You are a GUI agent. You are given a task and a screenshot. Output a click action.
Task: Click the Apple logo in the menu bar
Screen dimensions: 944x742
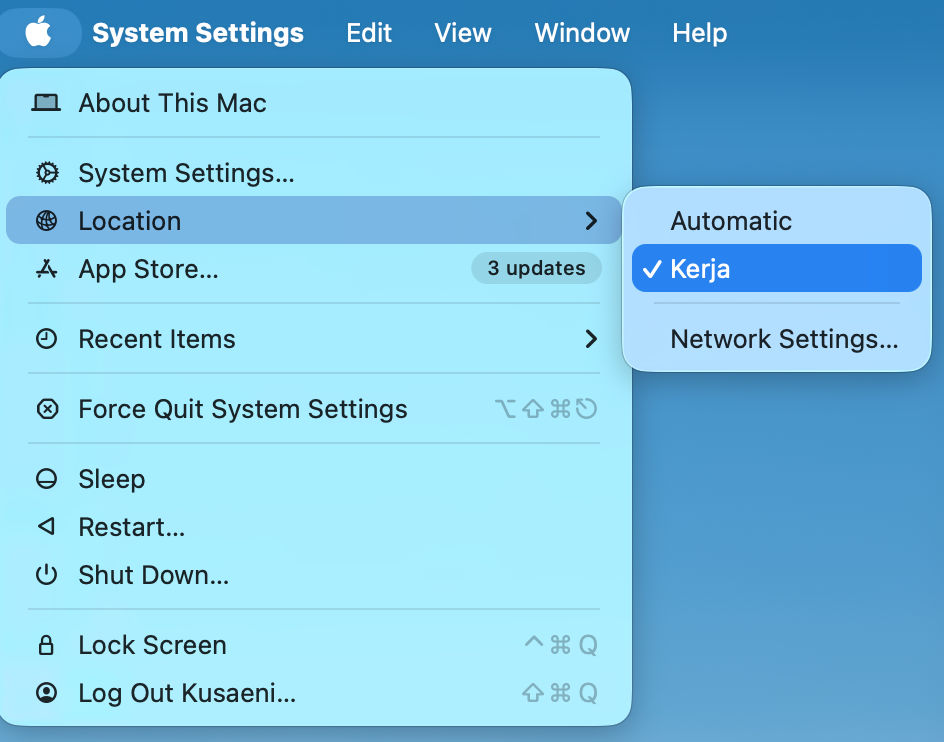point(40,32)
